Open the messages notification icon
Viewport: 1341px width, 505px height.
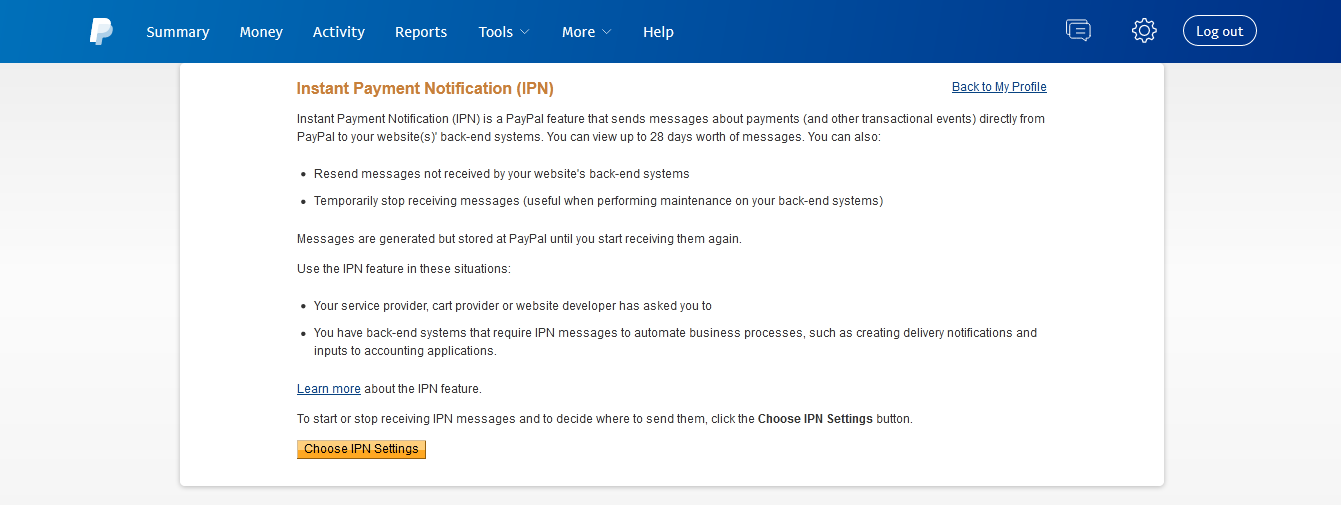(x=1078, y=31)
